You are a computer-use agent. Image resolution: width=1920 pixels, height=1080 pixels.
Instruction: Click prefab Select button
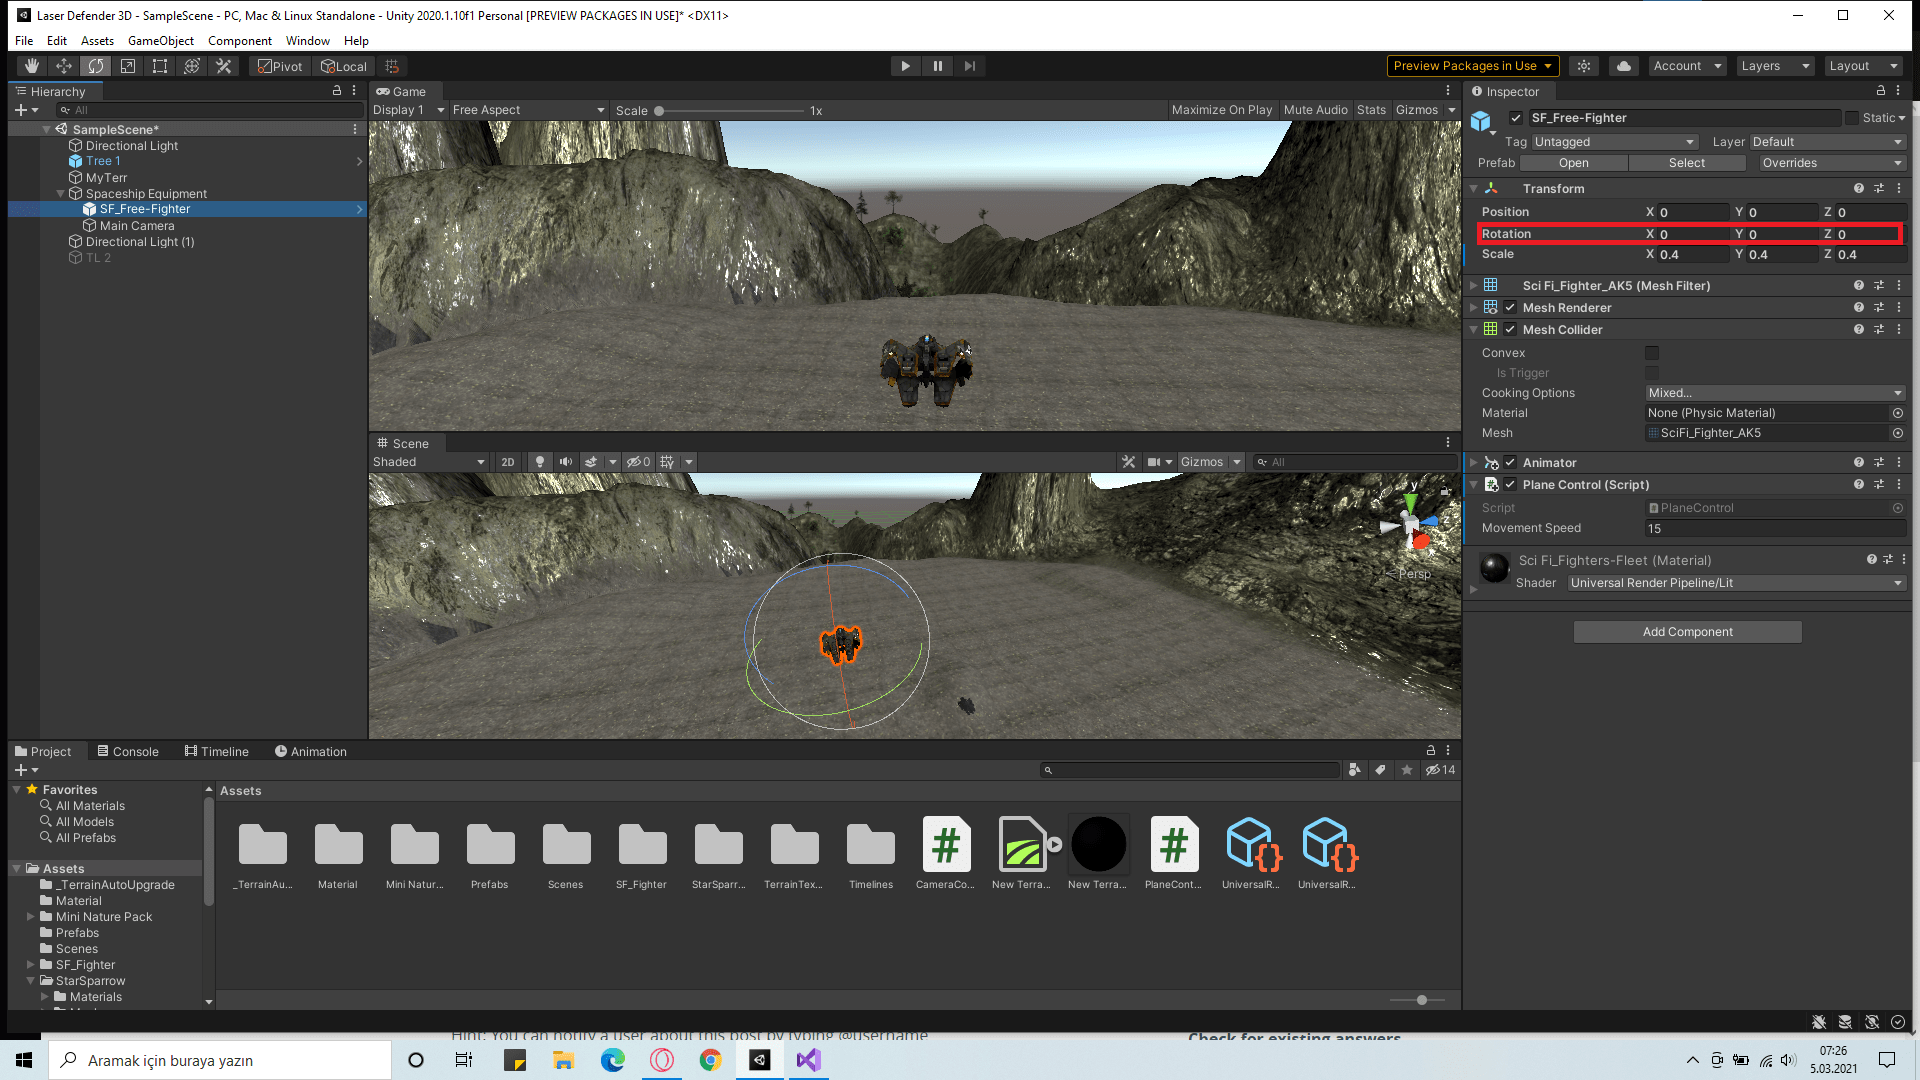point(1687,163)
